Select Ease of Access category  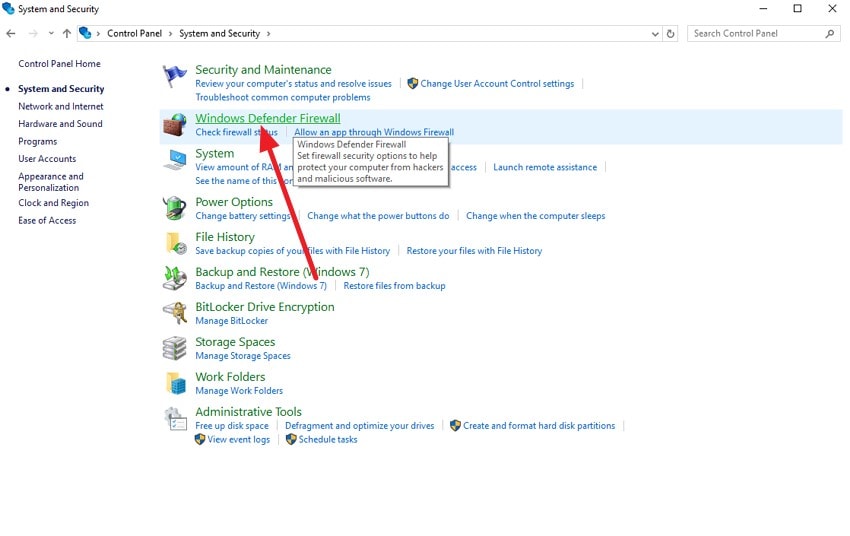[47, 221]
